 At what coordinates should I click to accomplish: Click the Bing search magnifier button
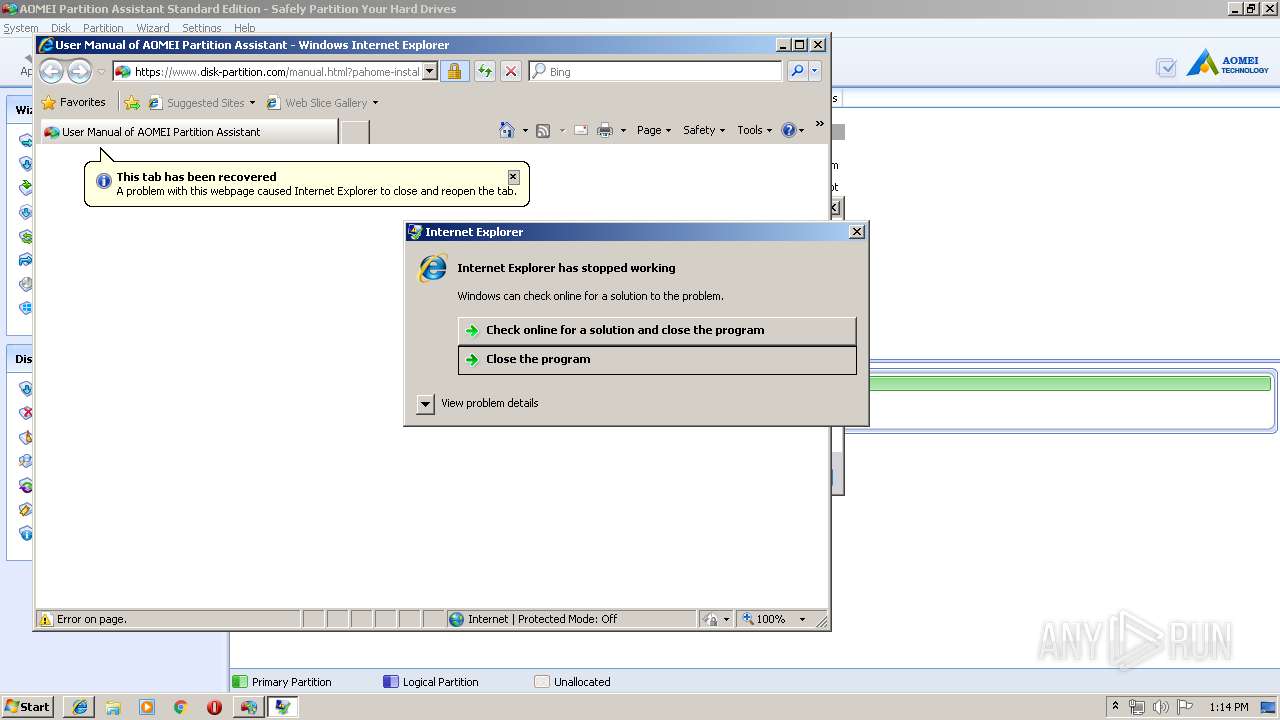click(x=797, y=71)
